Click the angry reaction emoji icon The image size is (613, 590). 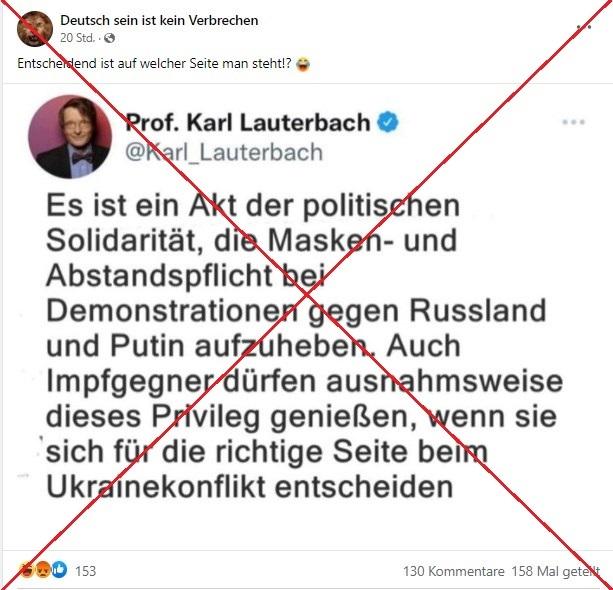tap(43, 570)
